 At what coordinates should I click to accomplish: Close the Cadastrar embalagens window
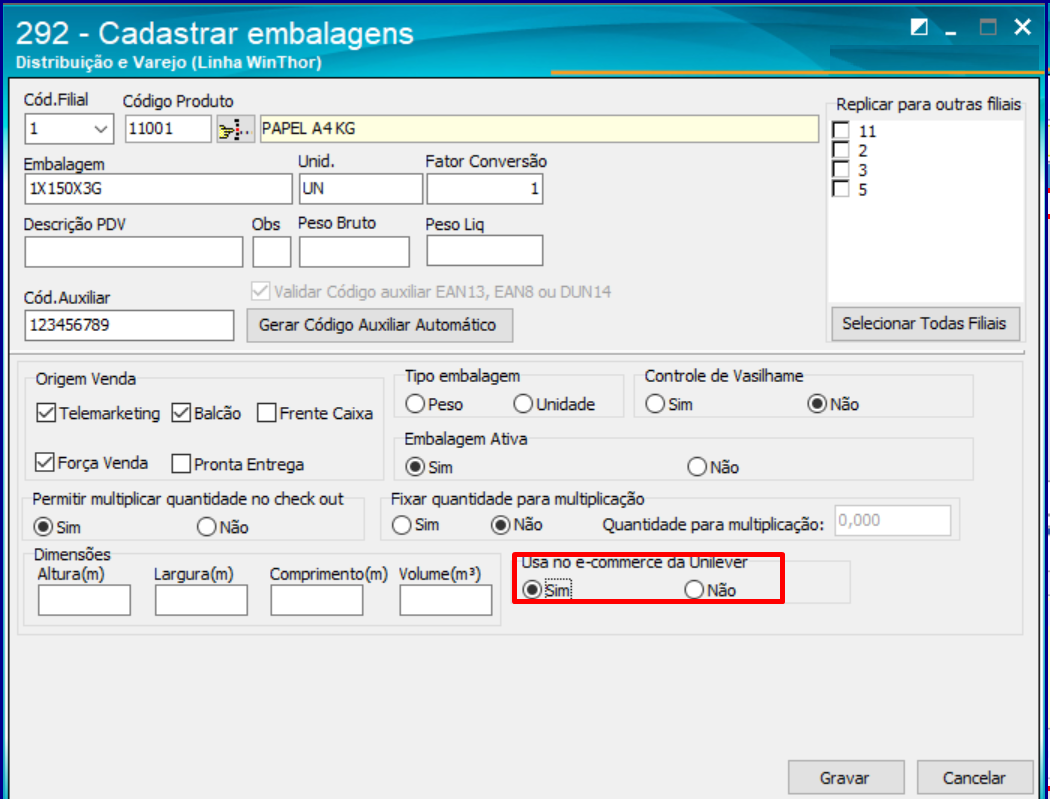pyautogui.click(x=1023, y=27)
